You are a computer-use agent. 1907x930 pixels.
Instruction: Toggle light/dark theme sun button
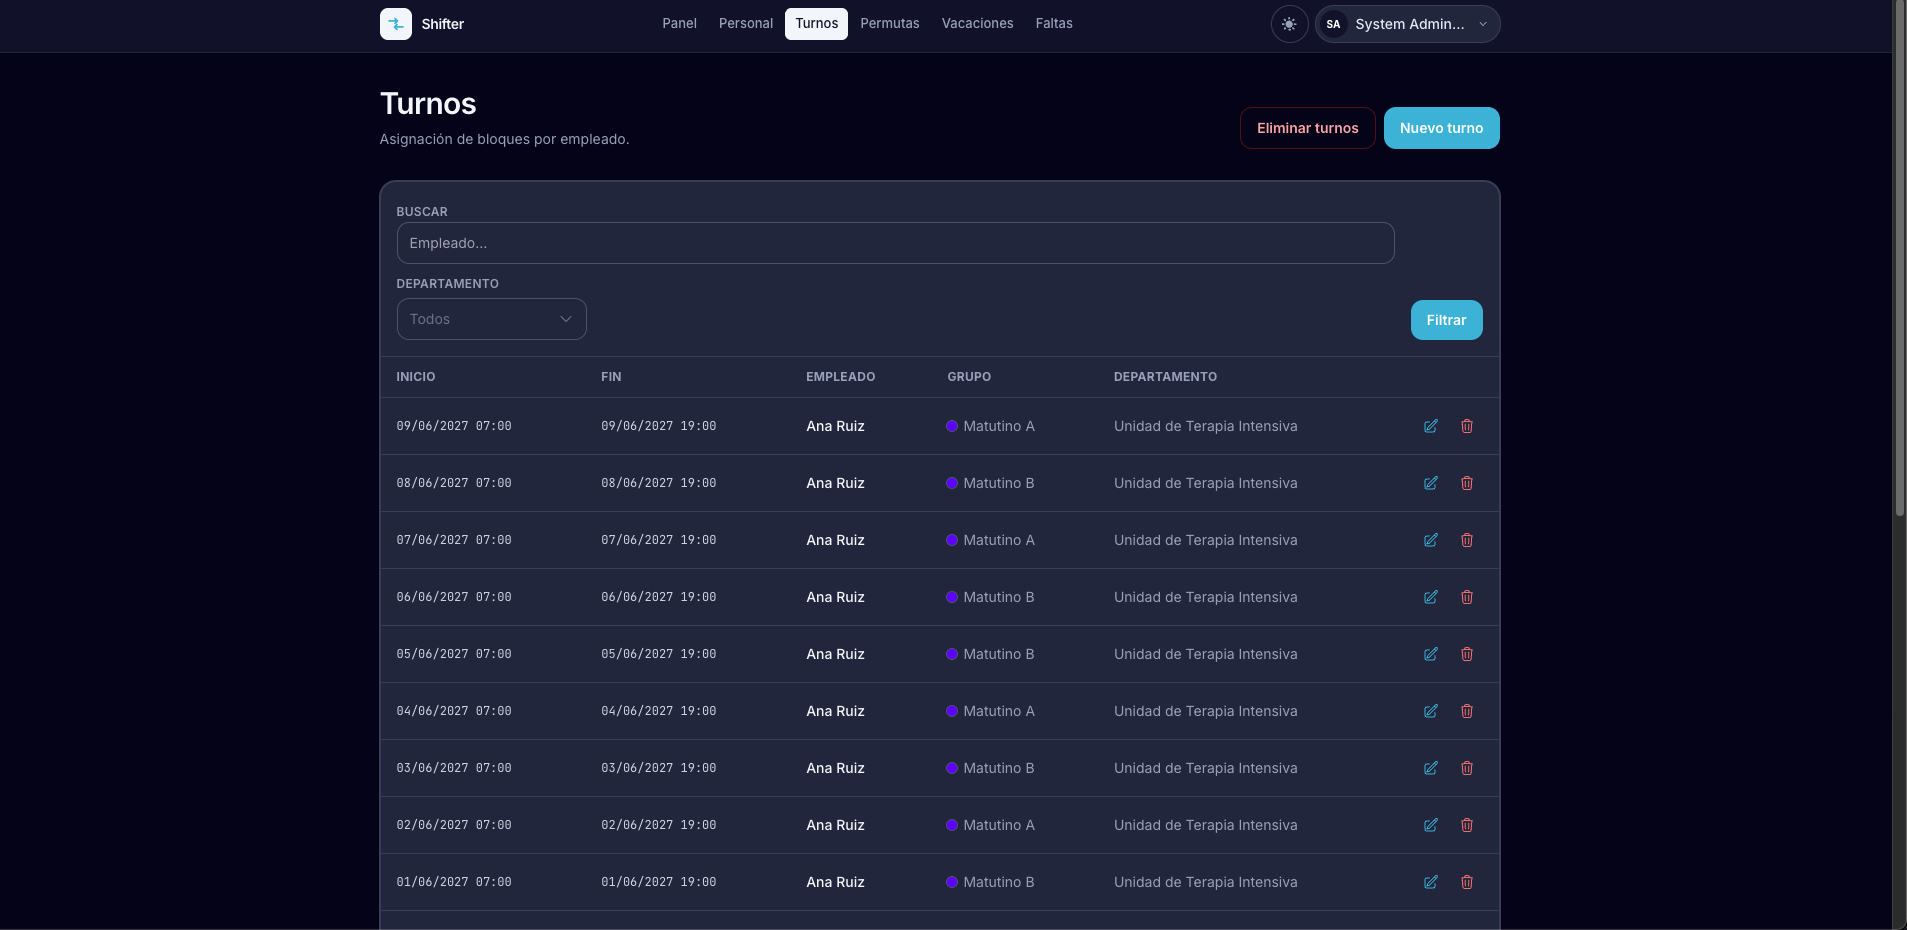[x=1289, y=24]
